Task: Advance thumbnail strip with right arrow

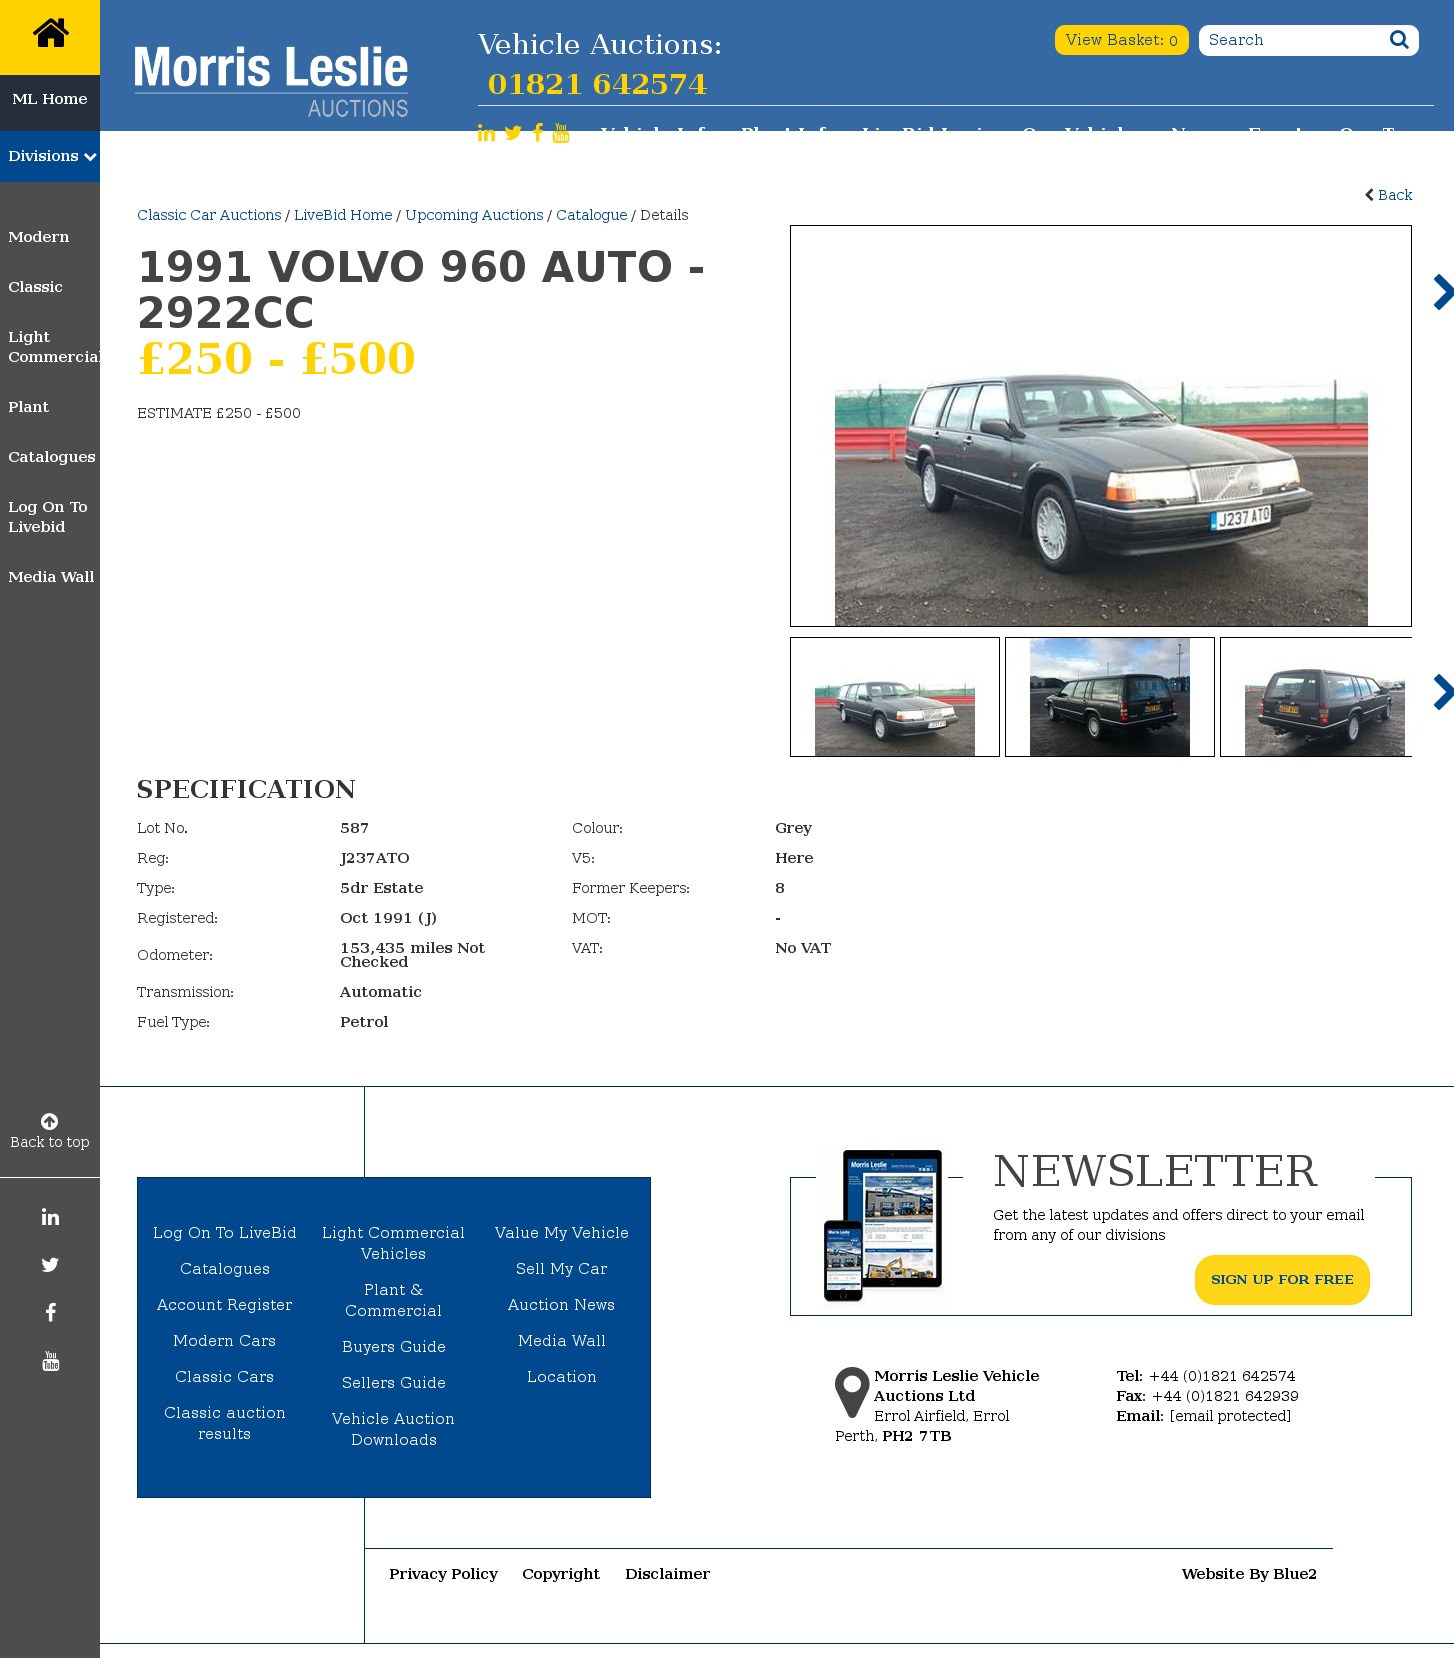Action: coord(1443,692)
